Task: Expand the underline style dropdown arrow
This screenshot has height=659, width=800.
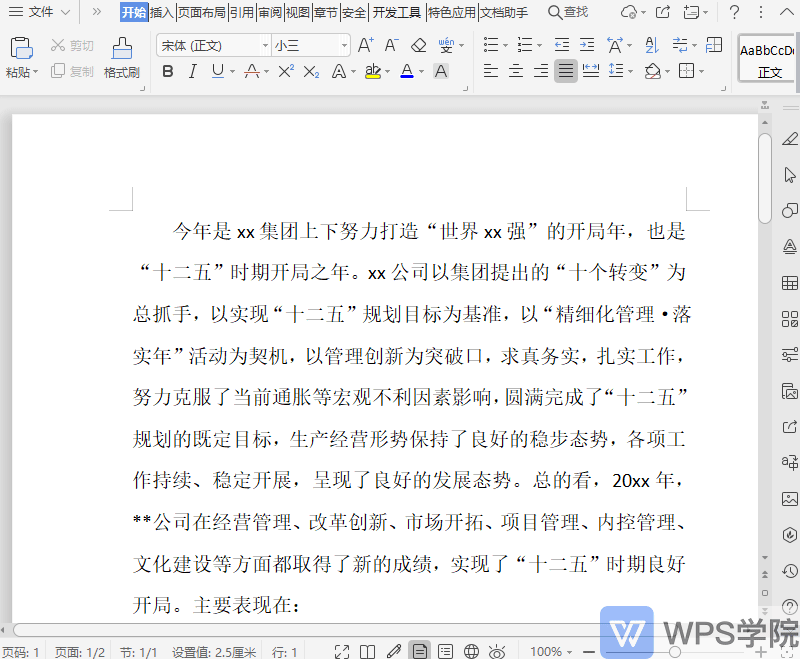Action: [x=232, y=71]
